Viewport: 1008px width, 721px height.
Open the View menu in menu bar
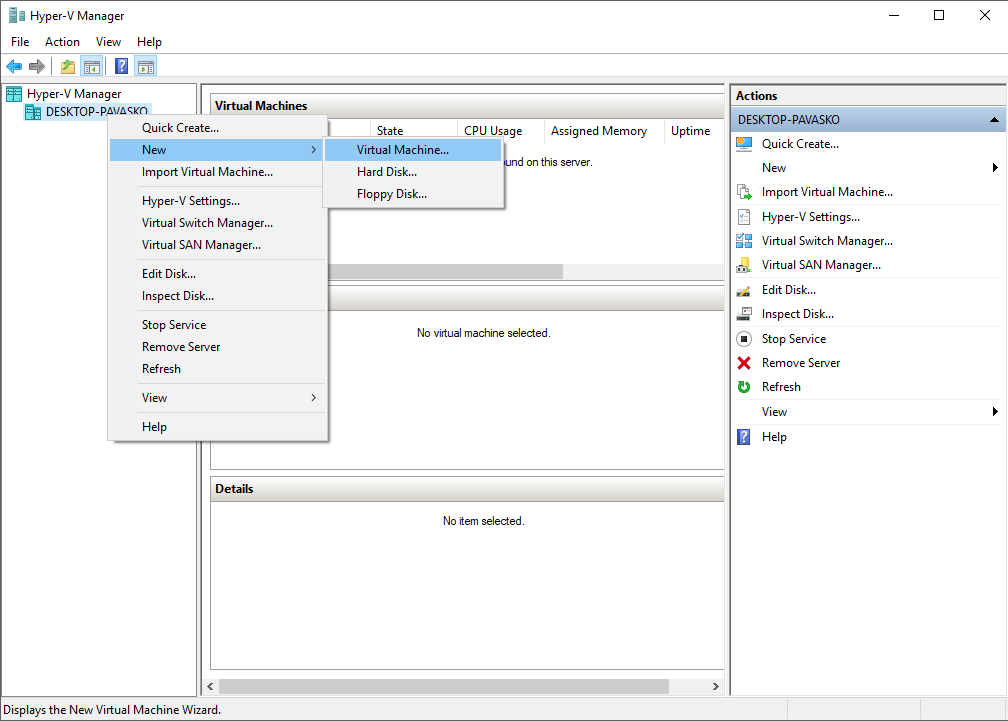108,42
